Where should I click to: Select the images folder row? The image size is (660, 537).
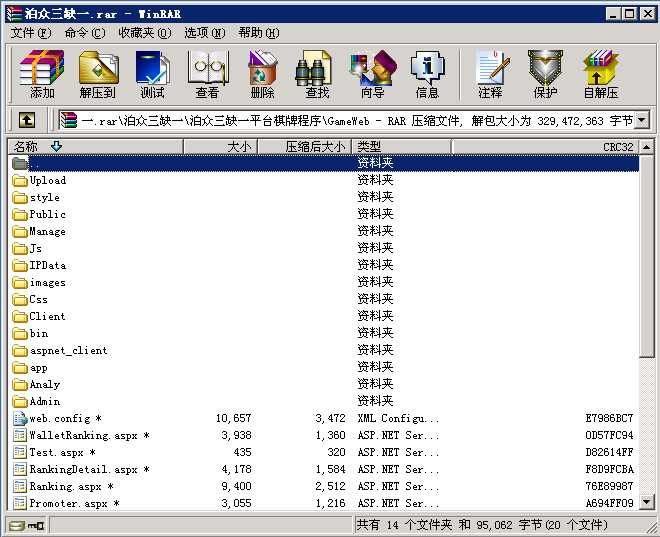pyautogui.click(x=323, y=282)
